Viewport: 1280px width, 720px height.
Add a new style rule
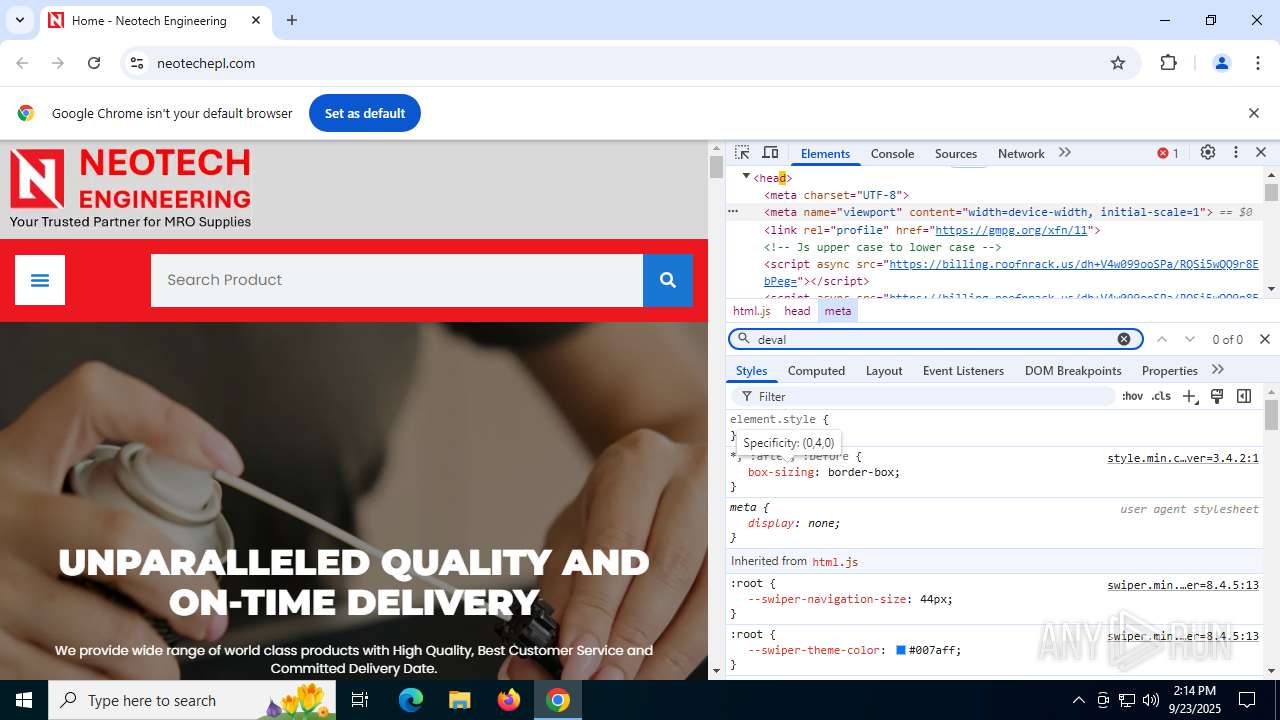[x=1189, y=396]
